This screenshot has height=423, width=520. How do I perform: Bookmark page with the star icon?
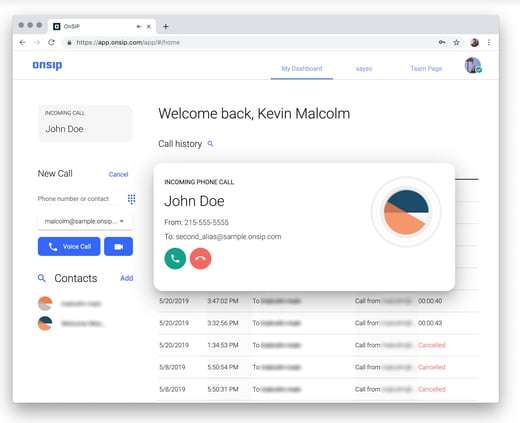pyautogui.click(x=456, y=42)
